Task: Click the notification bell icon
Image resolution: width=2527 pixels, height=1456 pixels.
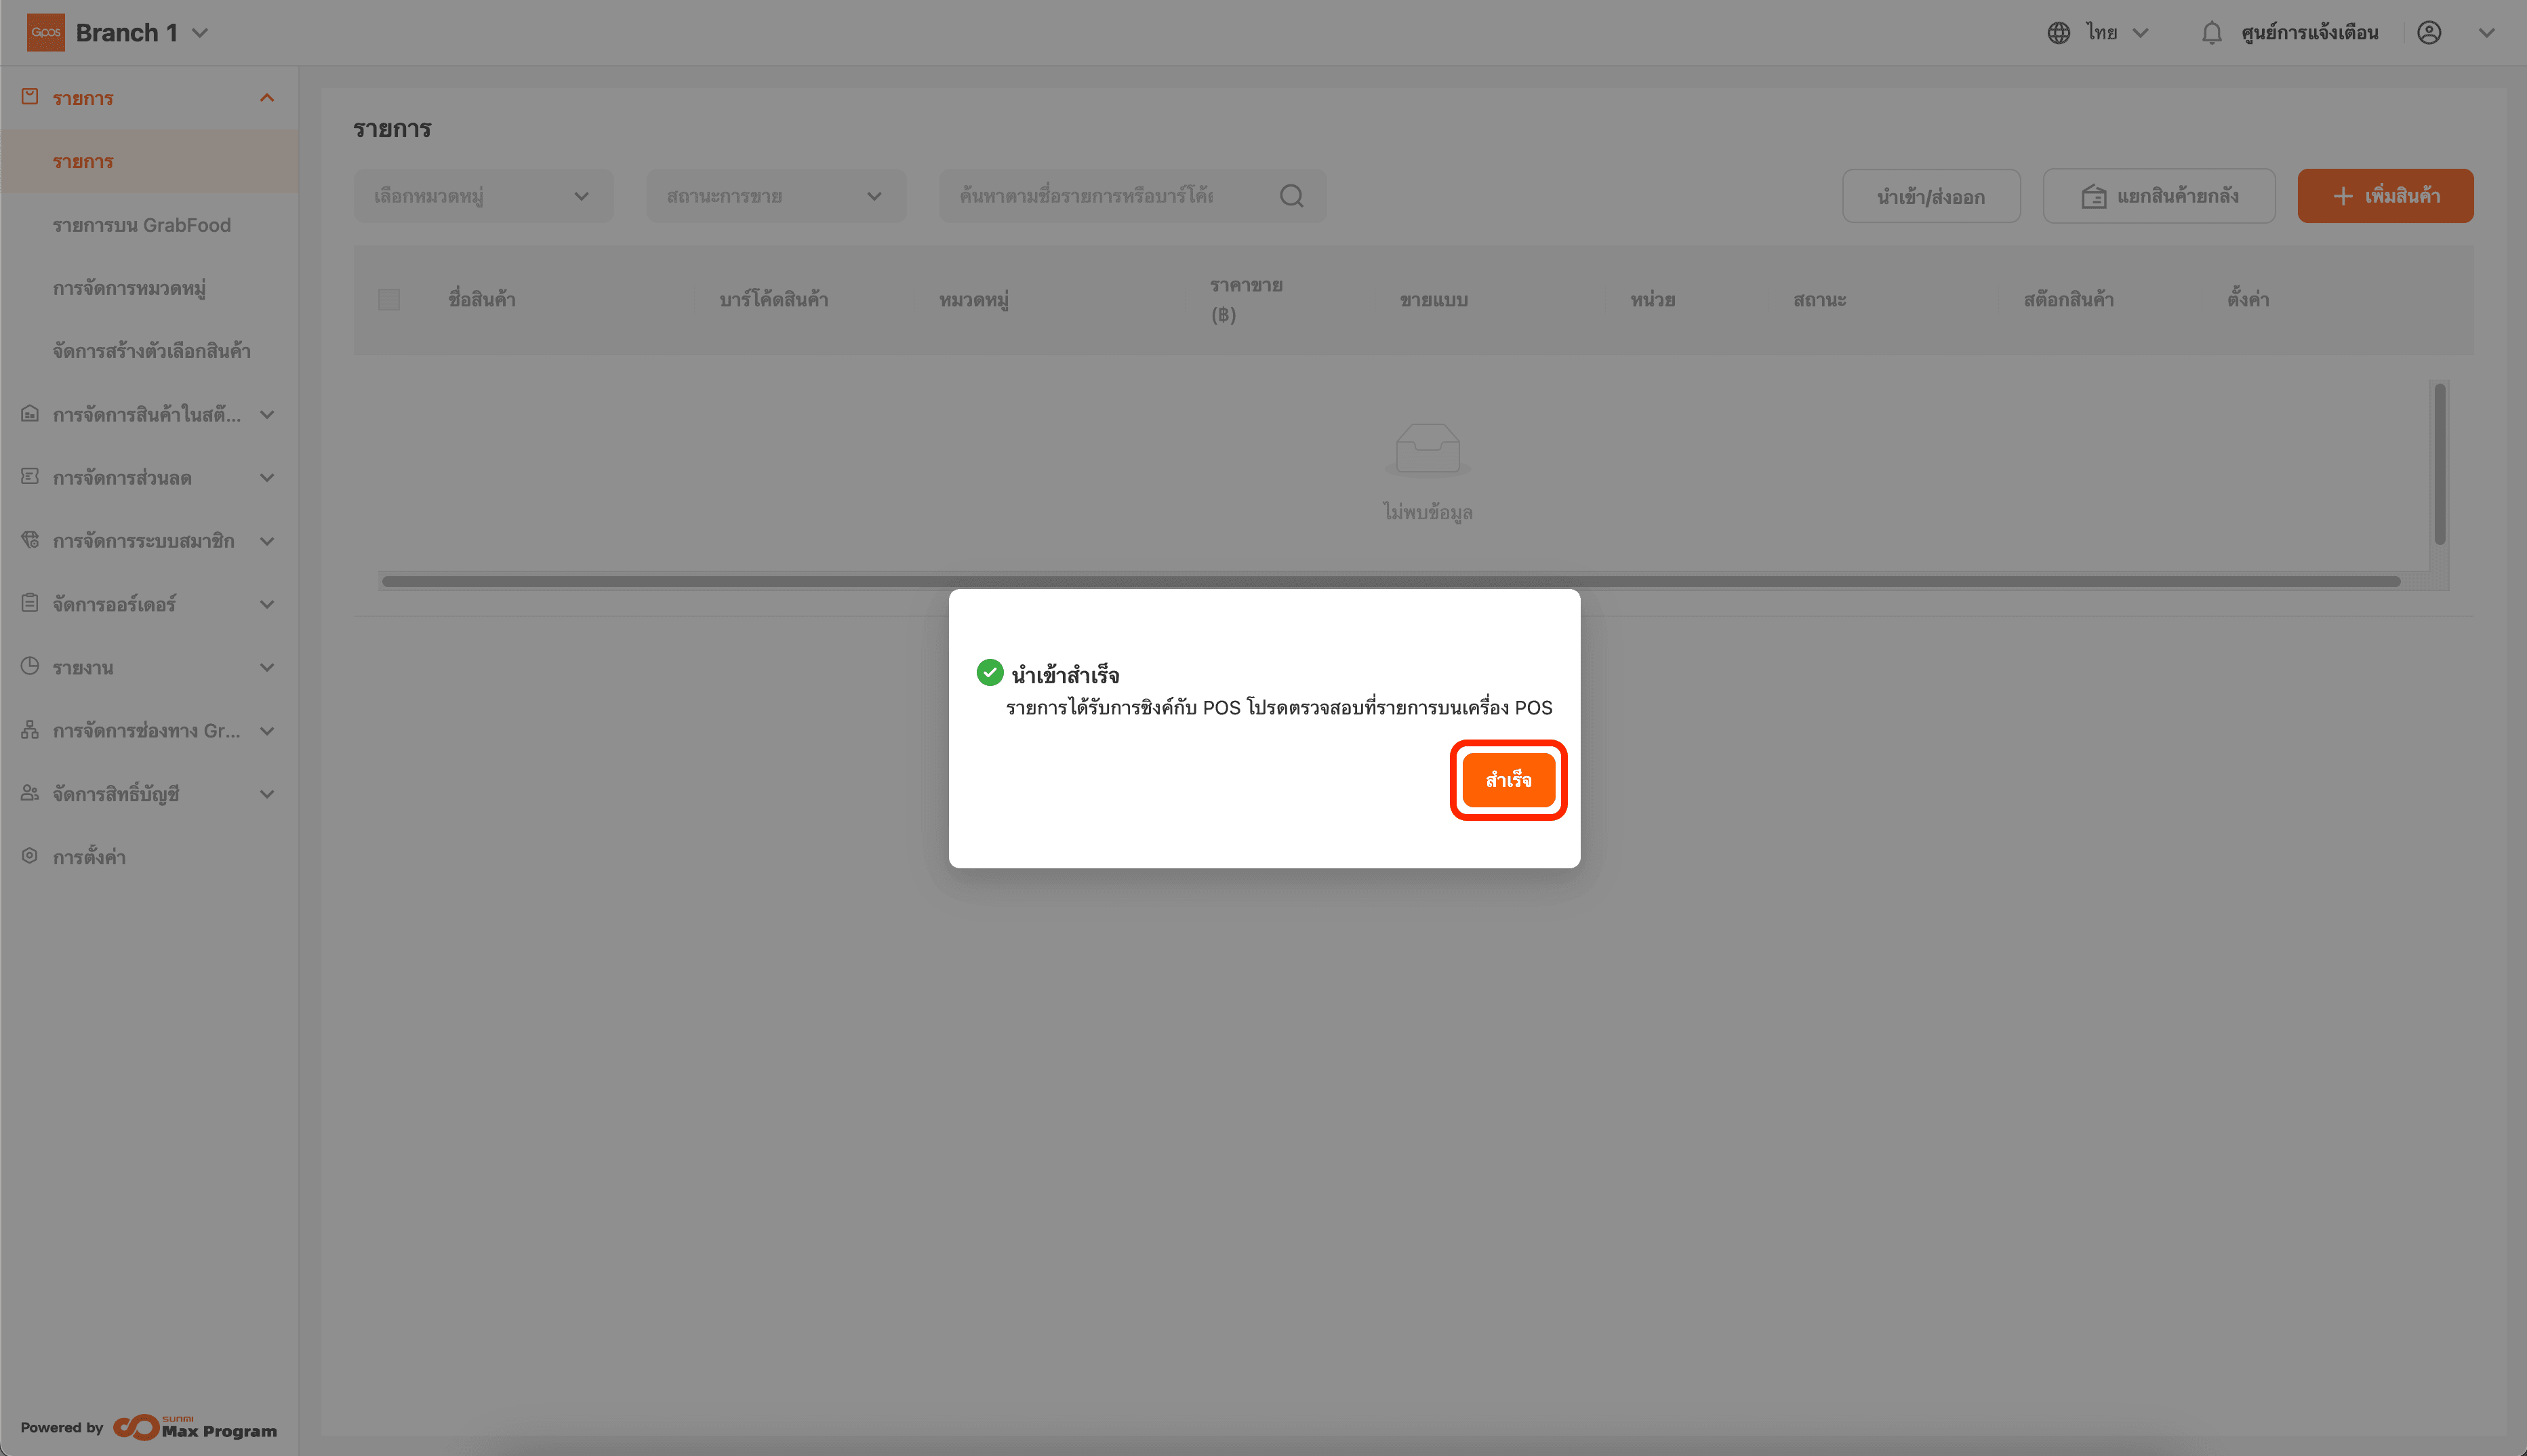Action: [x=2211, y=33]
